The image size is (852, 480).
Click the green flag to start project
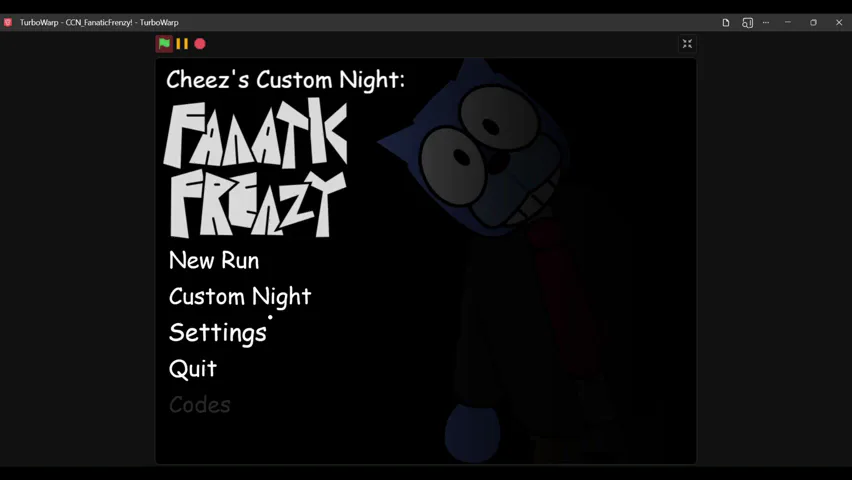(164, 43)
